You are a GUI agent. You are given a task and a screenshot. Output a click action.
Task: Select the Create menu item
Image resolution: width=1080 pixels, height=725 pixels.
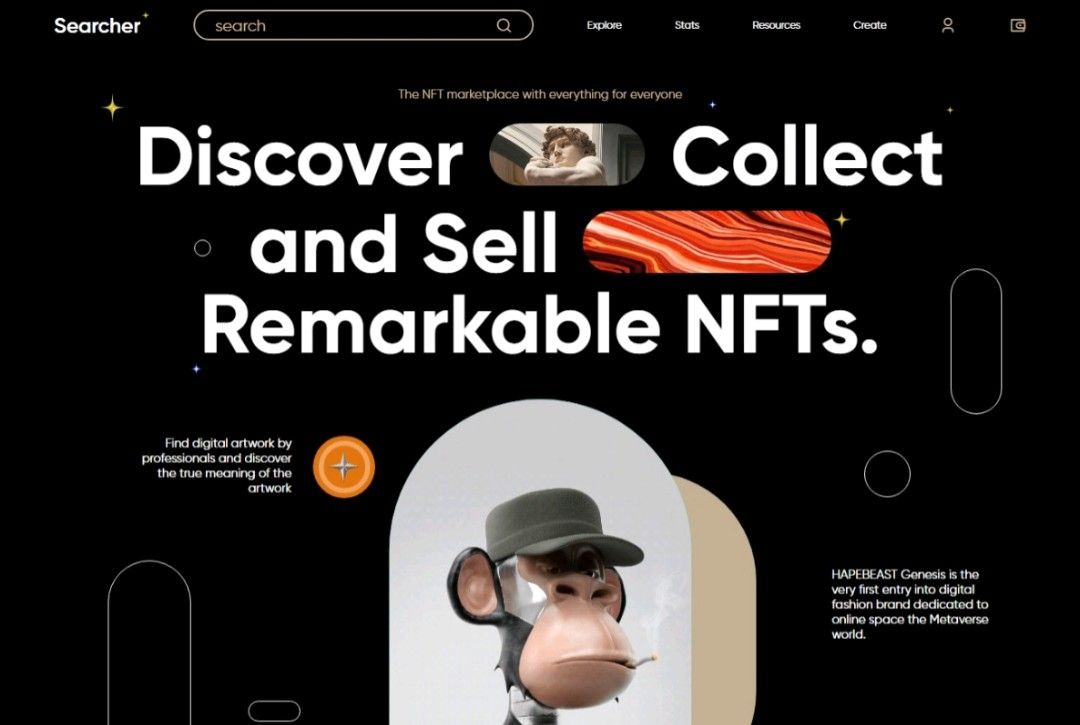click(870, 25)
